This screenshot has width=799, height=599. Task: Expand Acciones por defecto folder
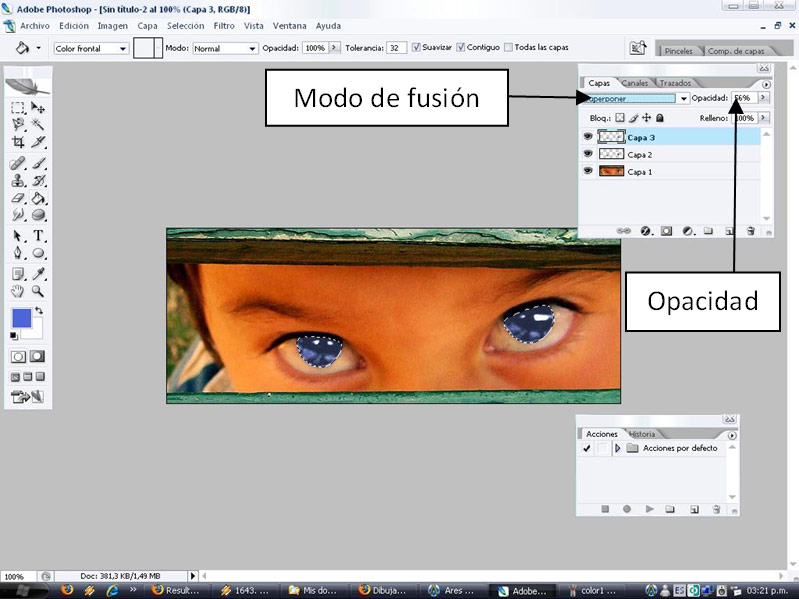[618, 448]
